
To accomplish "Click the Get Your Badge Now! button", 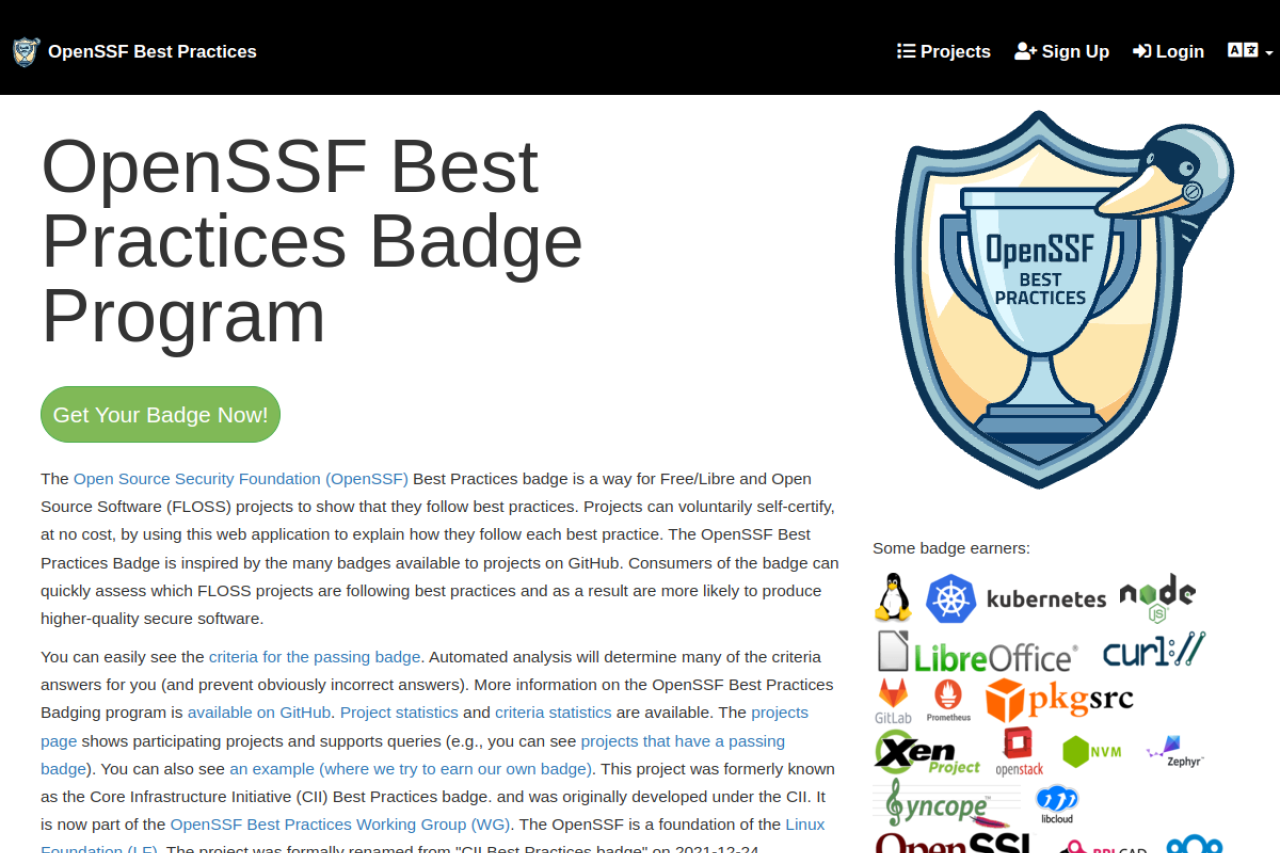I will 160,414.
